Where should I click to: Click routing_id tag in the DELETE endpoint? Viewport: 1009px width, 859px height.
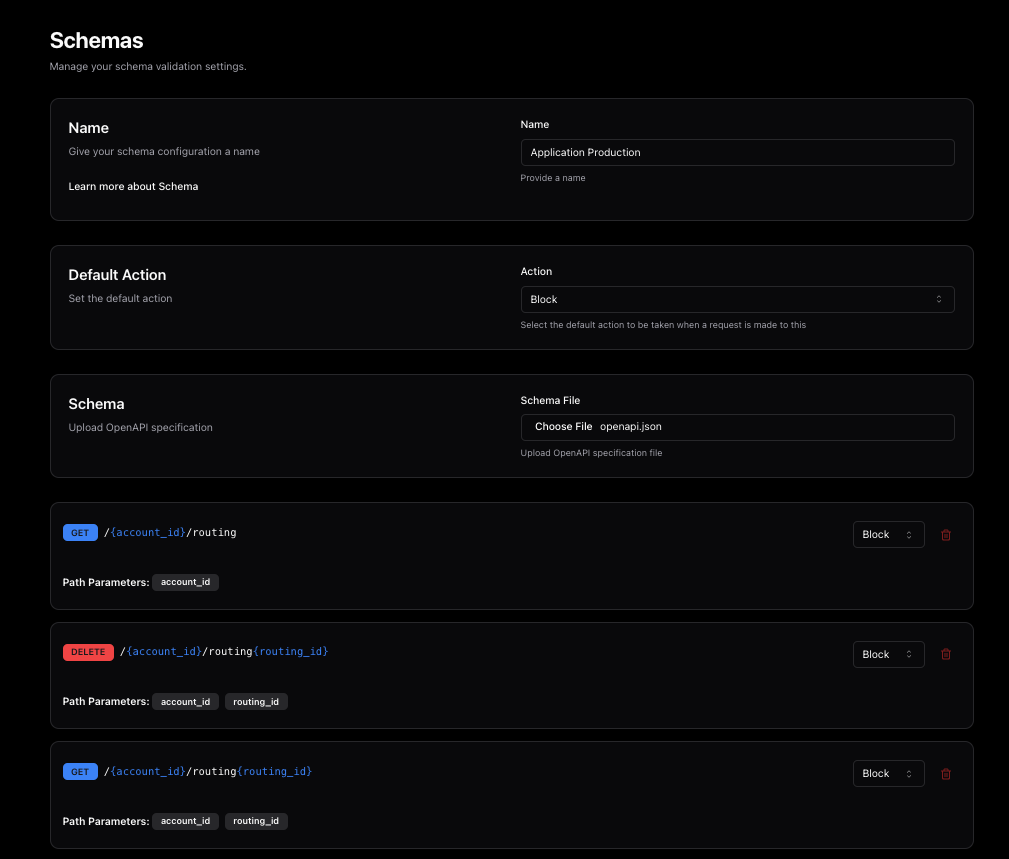tap(256, 702)
